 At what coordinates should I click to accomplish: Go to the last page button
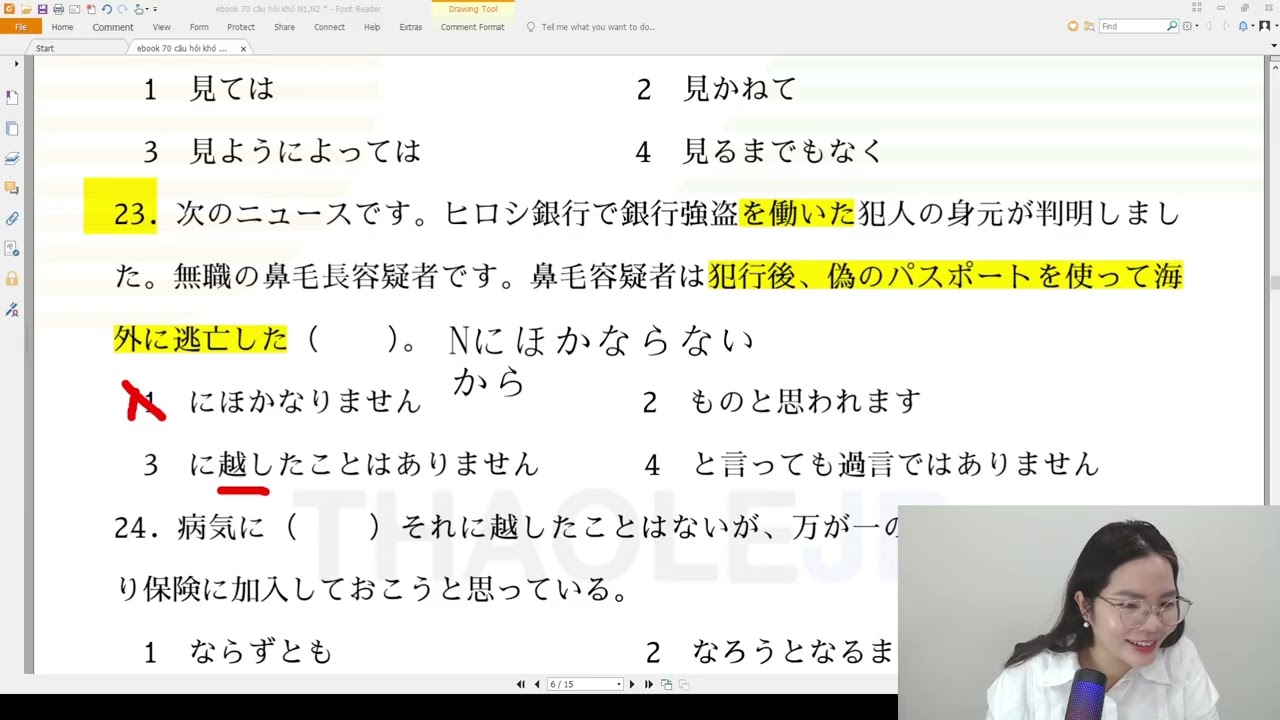(649, 684)
